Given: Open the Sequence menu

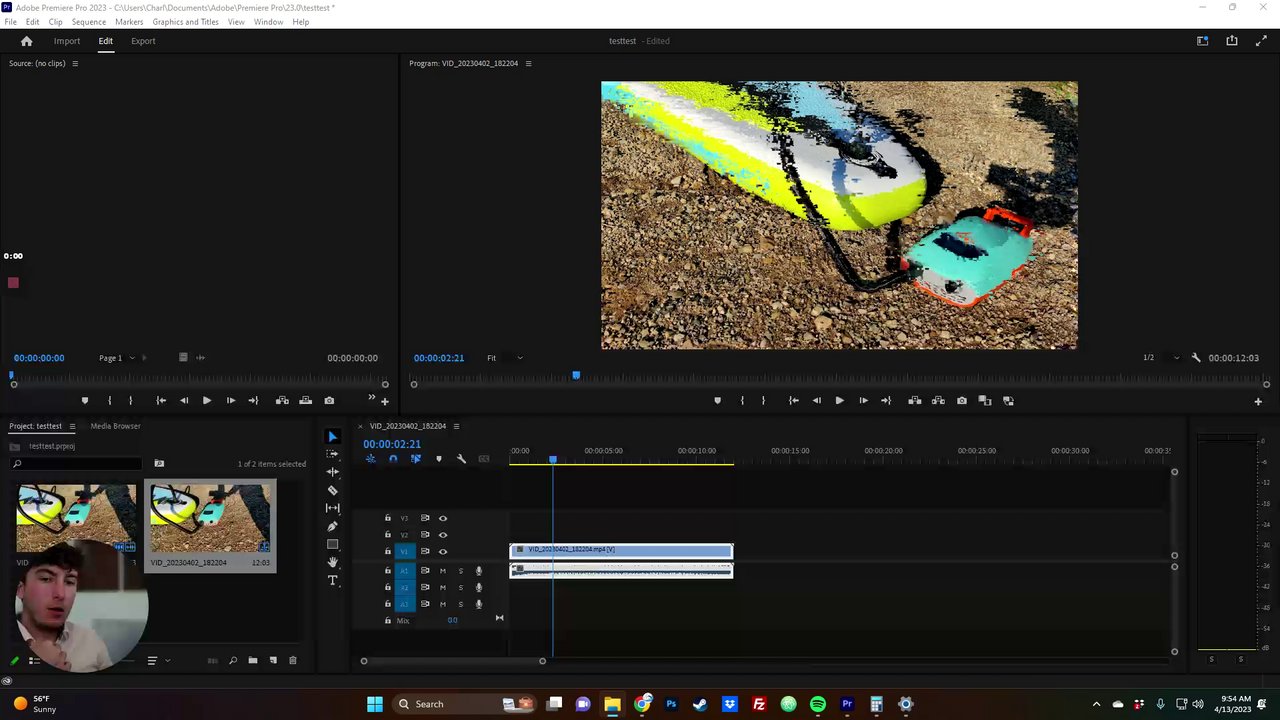Looking at the screenshot, I should [88, 22].
